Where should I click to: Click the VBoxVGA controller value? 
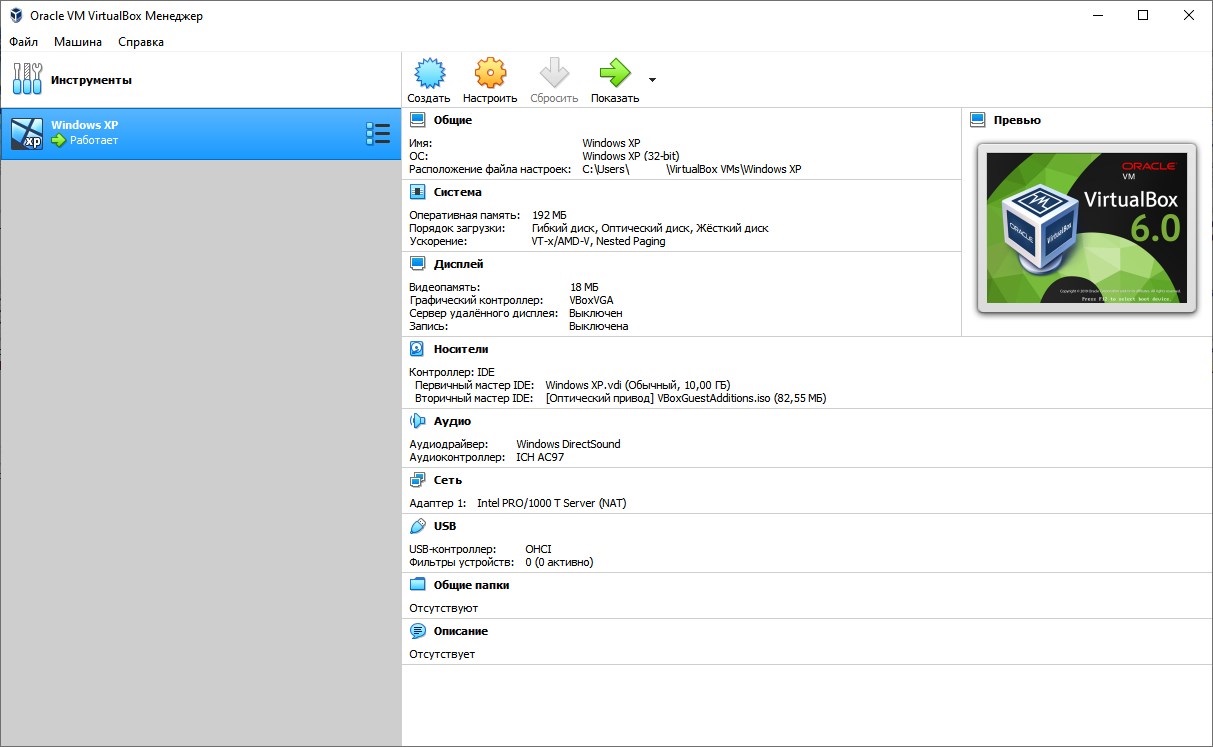coord(592,300)
